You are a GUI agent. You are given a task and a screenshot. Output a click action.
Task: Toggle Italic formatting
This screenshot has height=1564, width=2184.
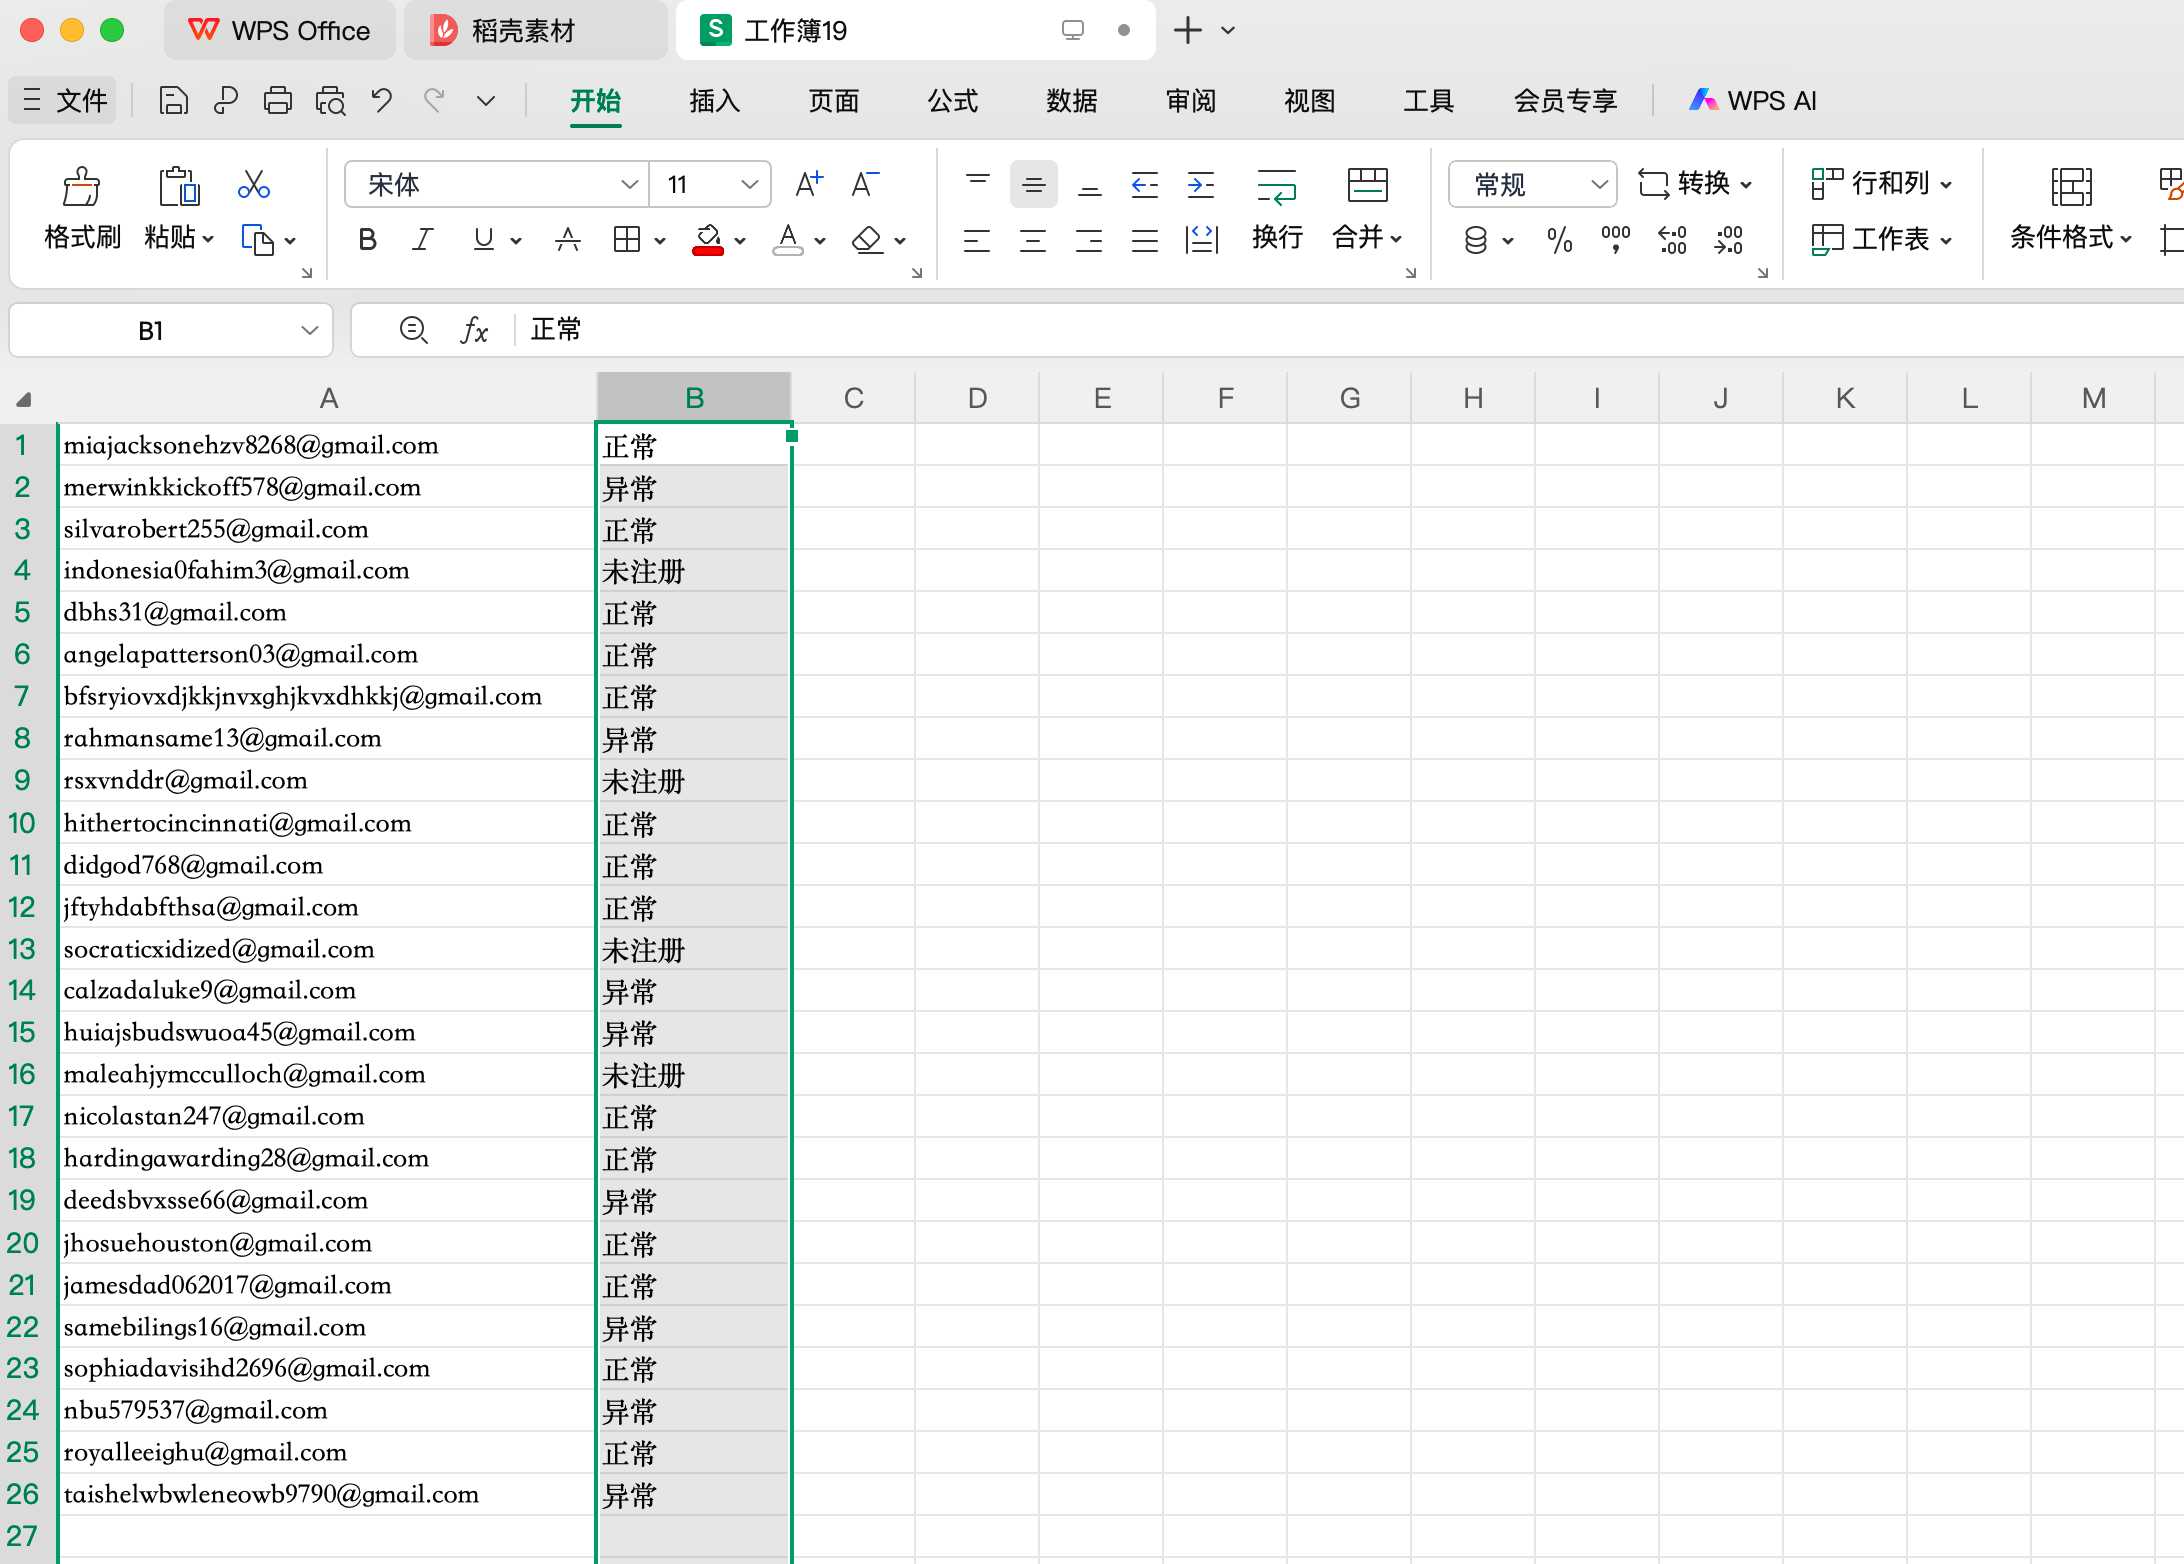click(423, 240)
